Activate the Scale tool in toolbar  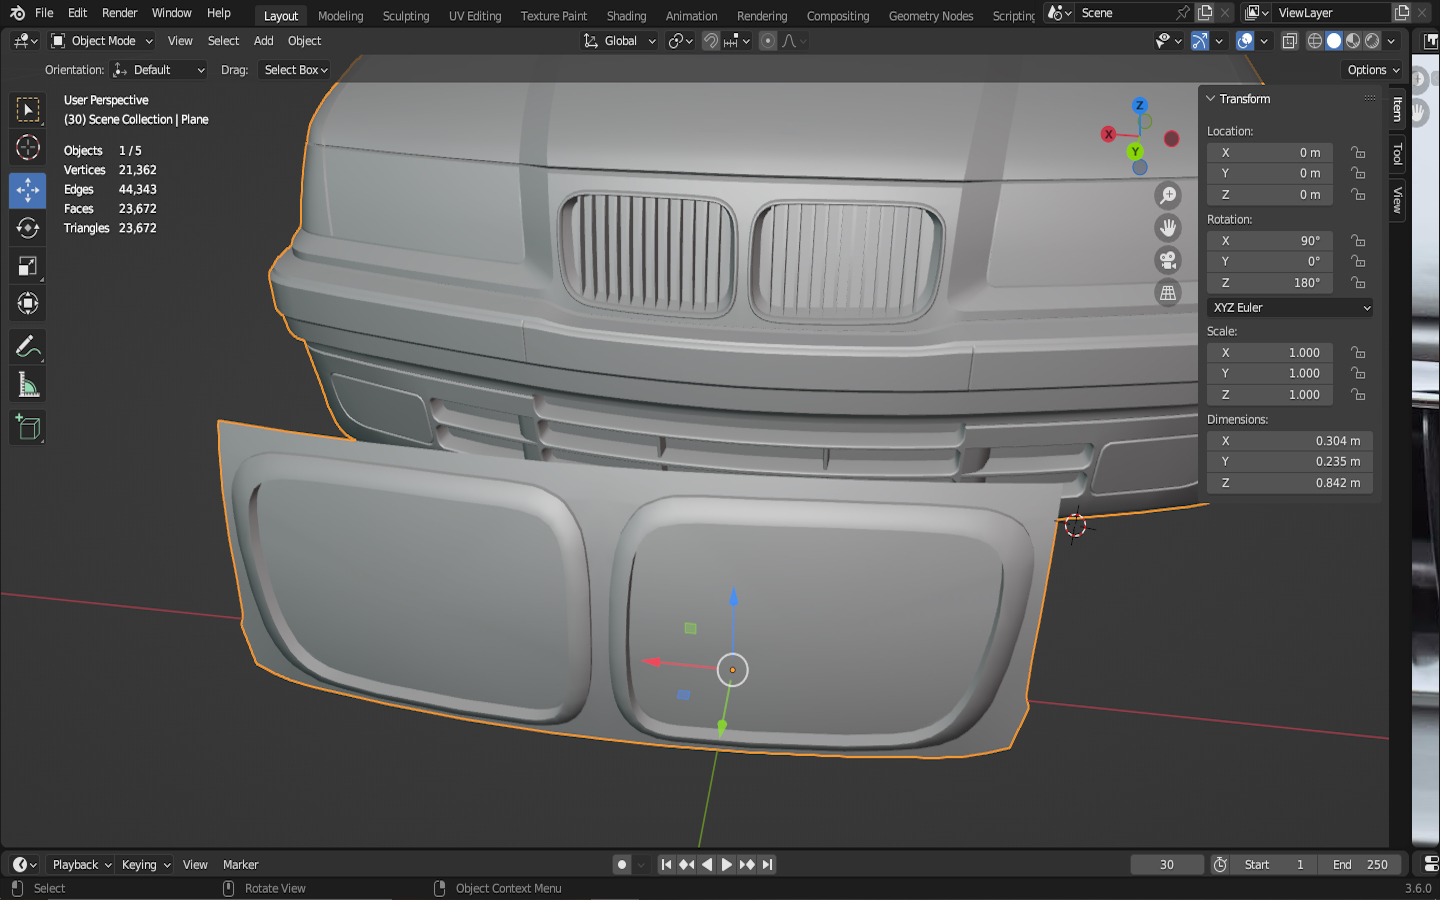pyautogui.click(x=28, y=266)
